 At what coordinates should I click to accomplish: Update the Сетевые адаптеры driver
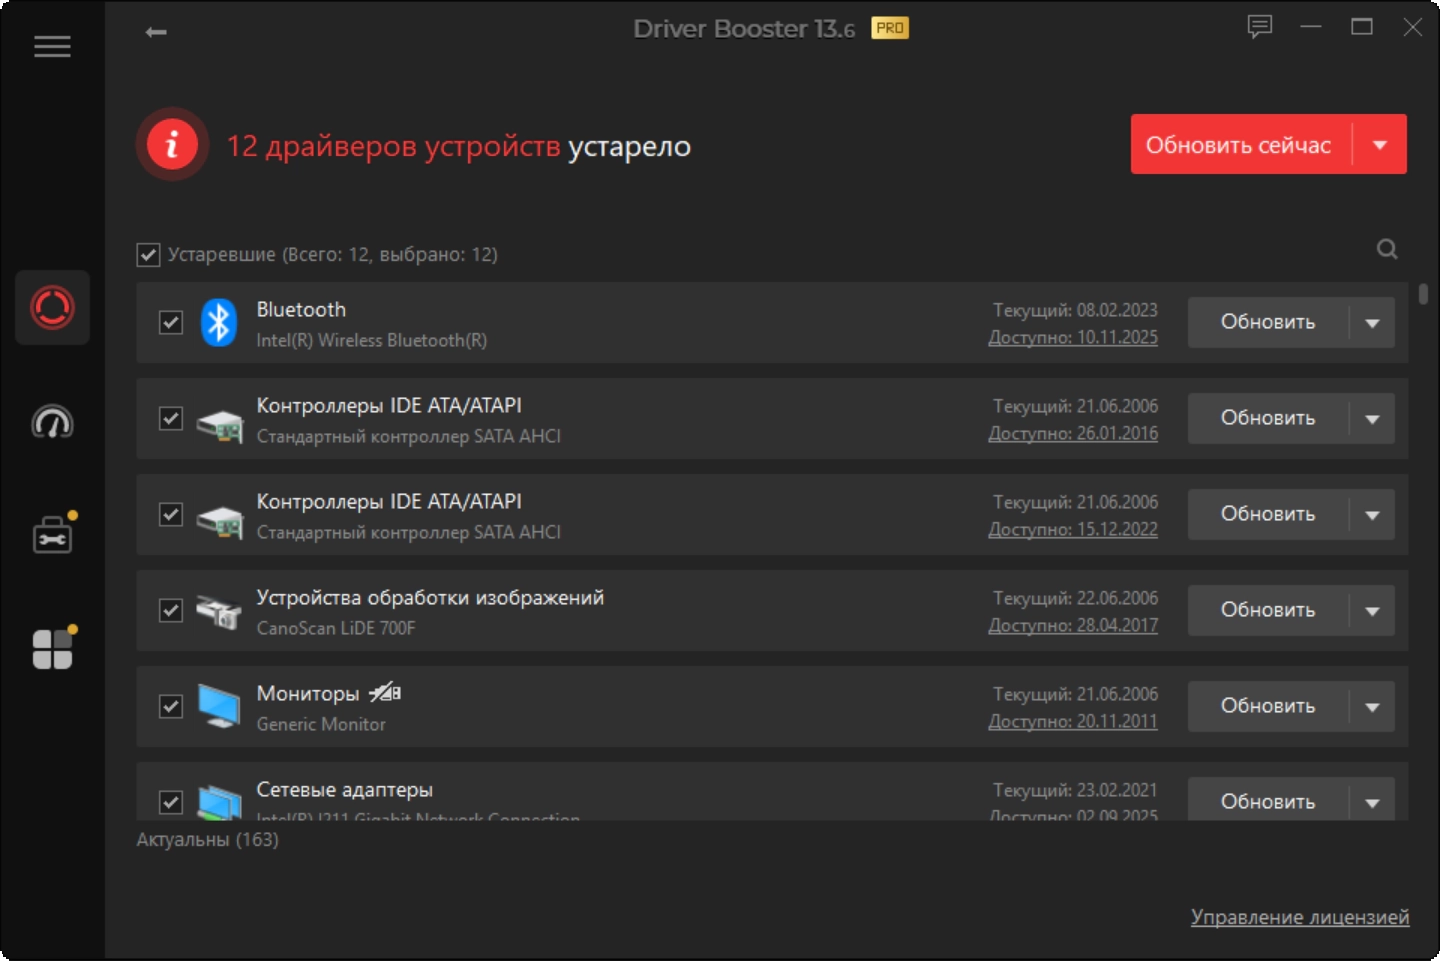click(x=1268, y=802)
